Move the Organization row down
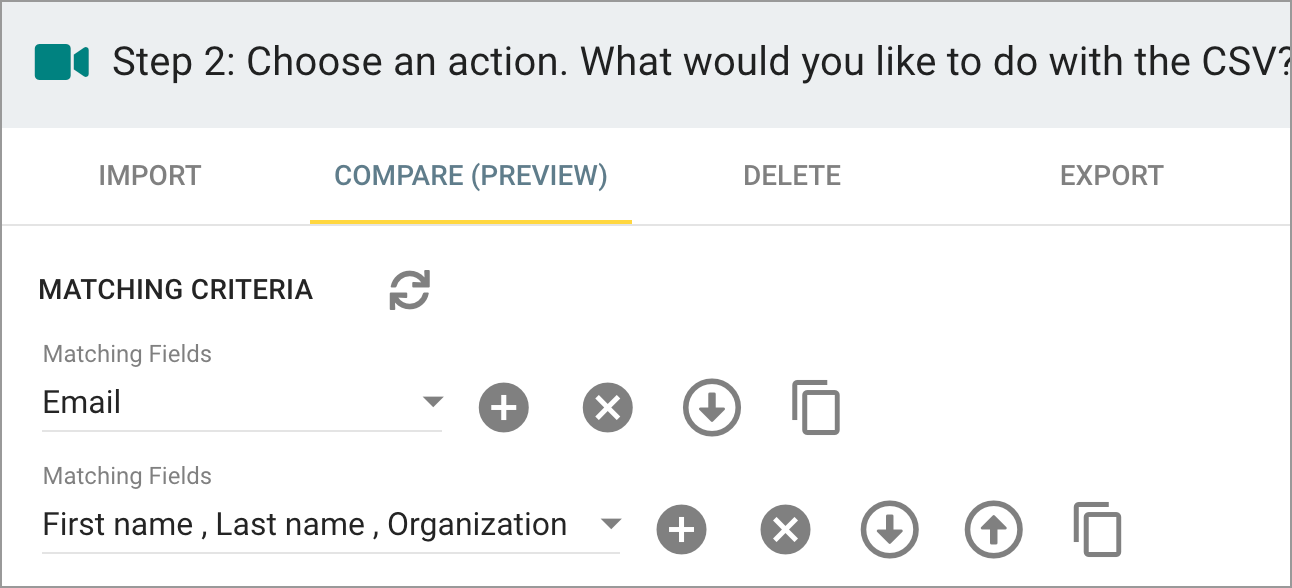 (x=890, y=529)
